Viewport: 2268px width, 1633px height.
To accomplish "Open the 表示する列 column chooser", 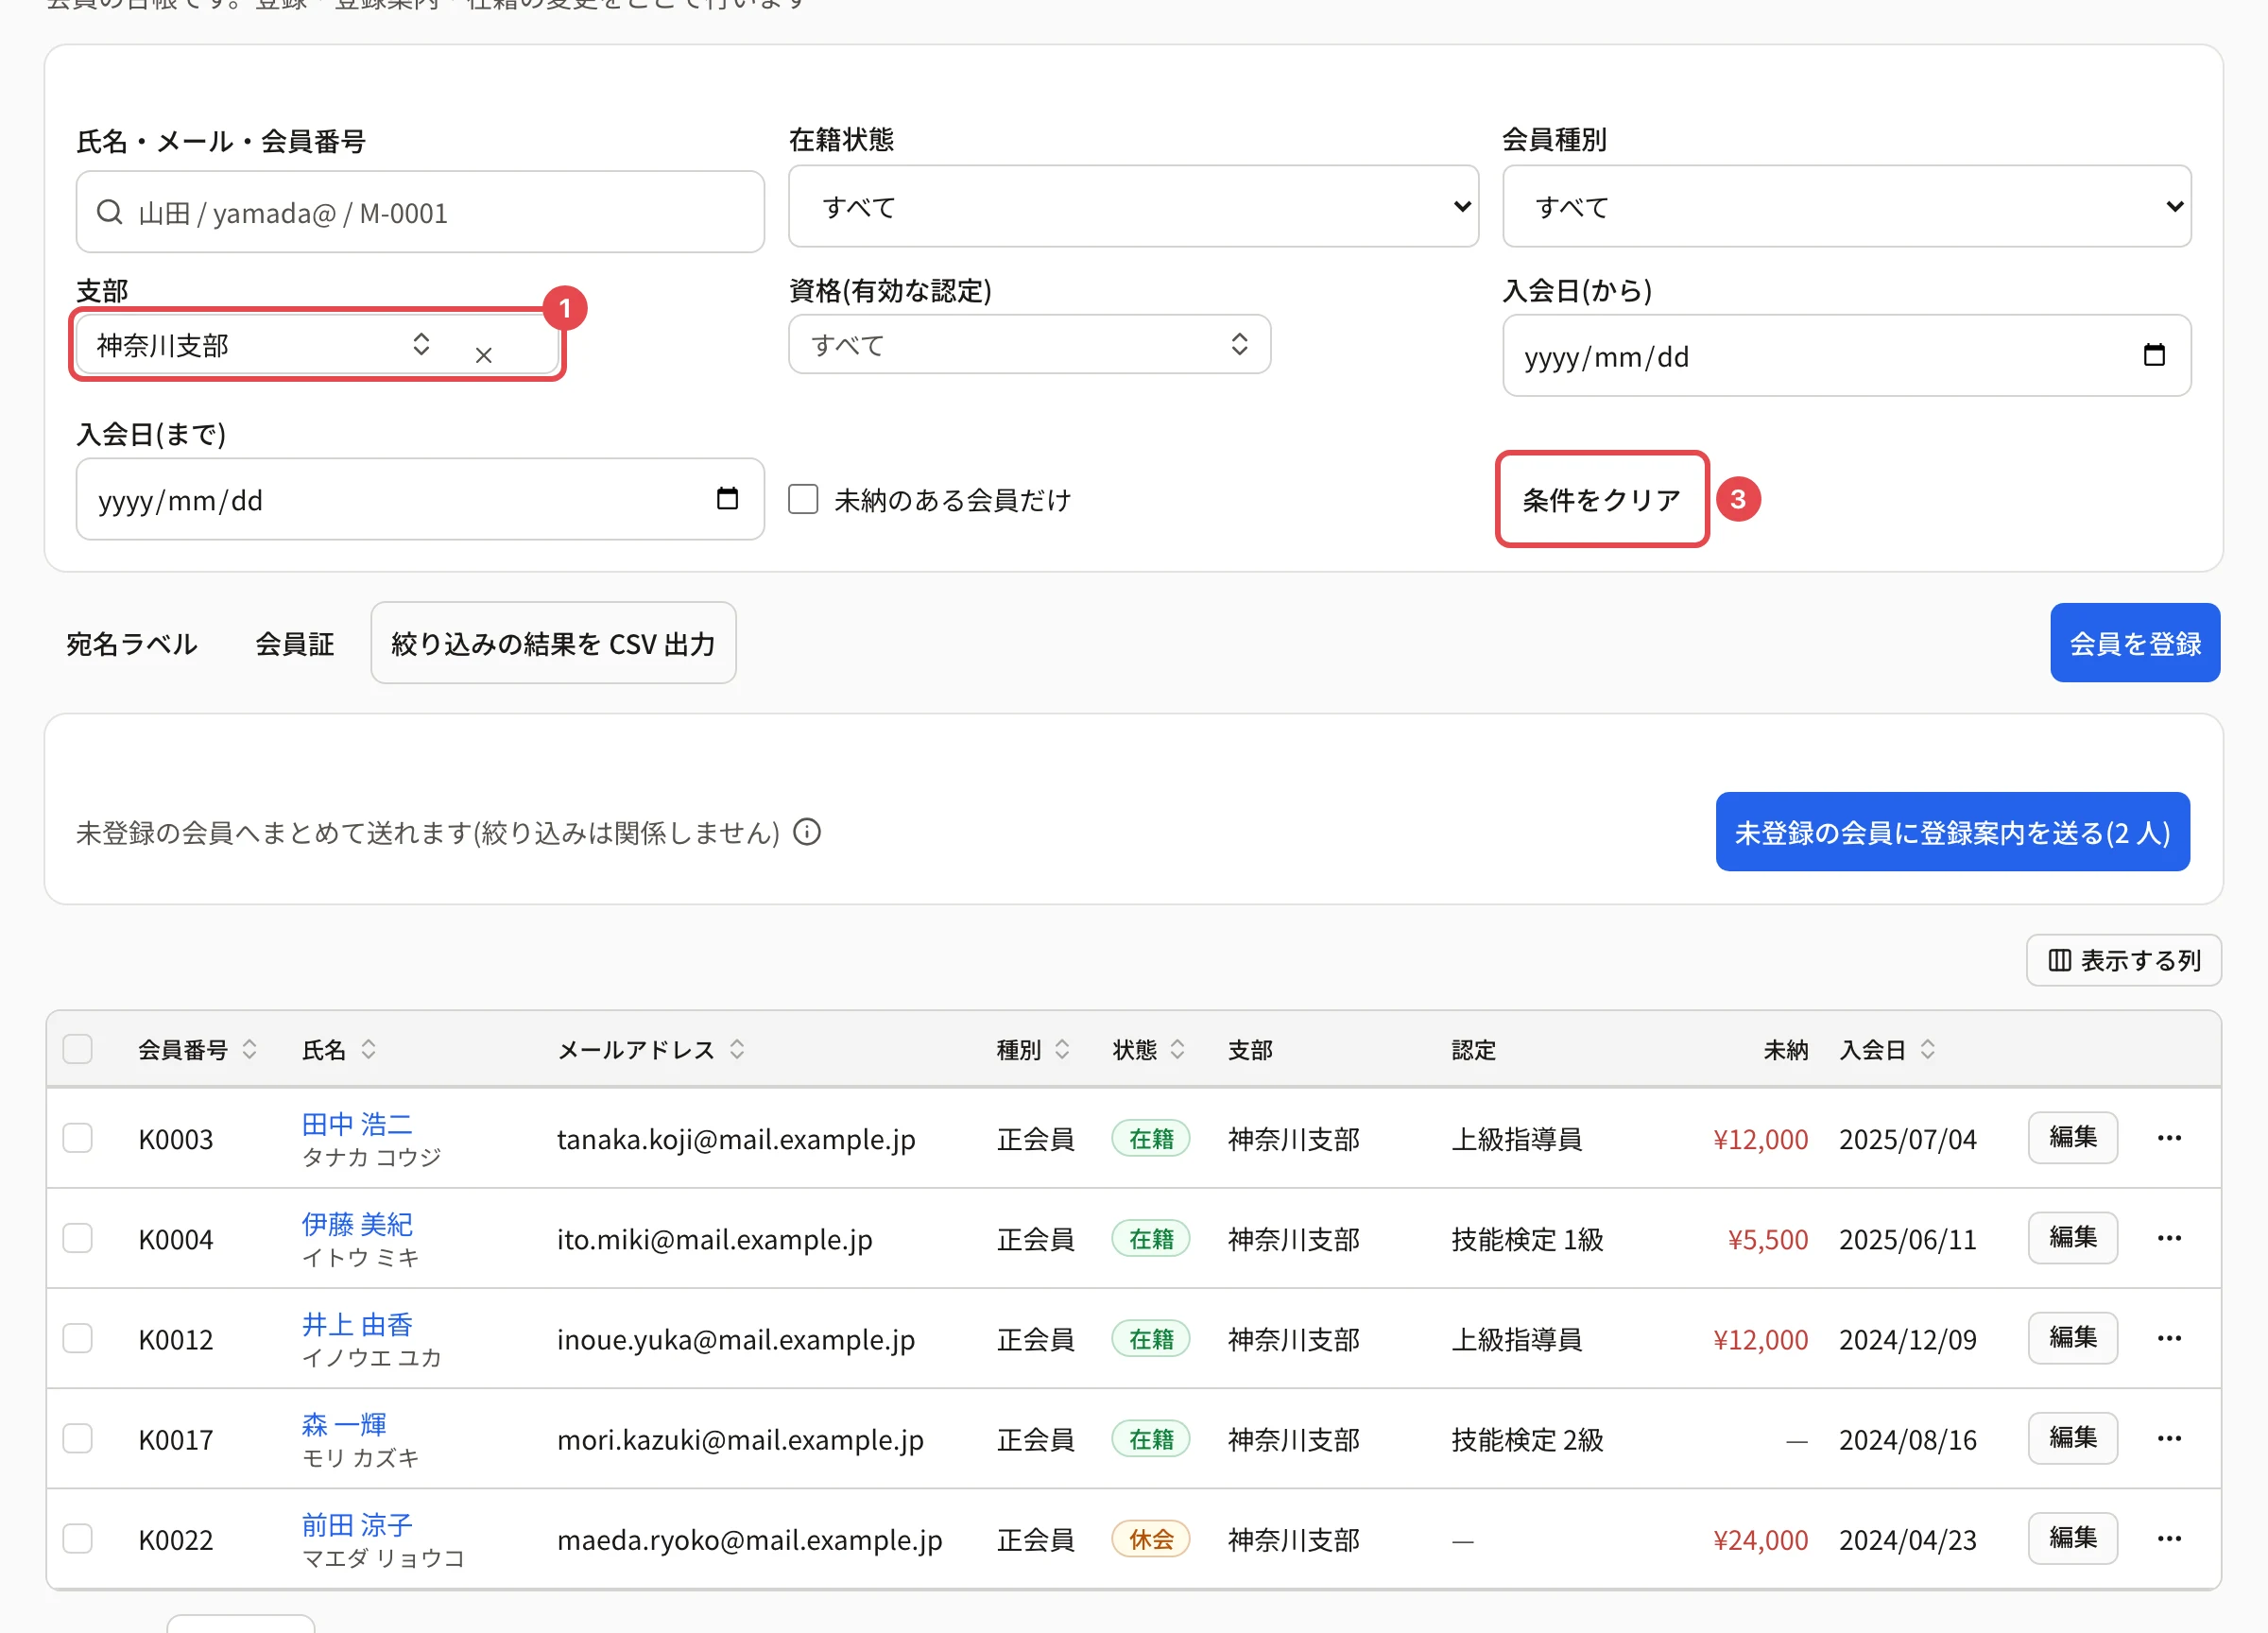I will pos(2124,960).
